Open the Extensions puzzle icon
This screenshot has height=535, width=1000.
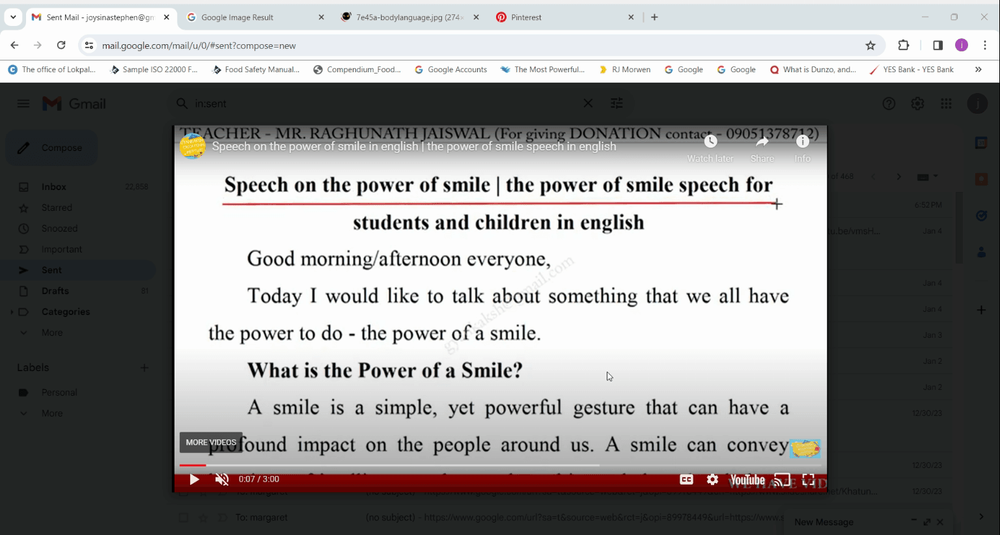904,45
